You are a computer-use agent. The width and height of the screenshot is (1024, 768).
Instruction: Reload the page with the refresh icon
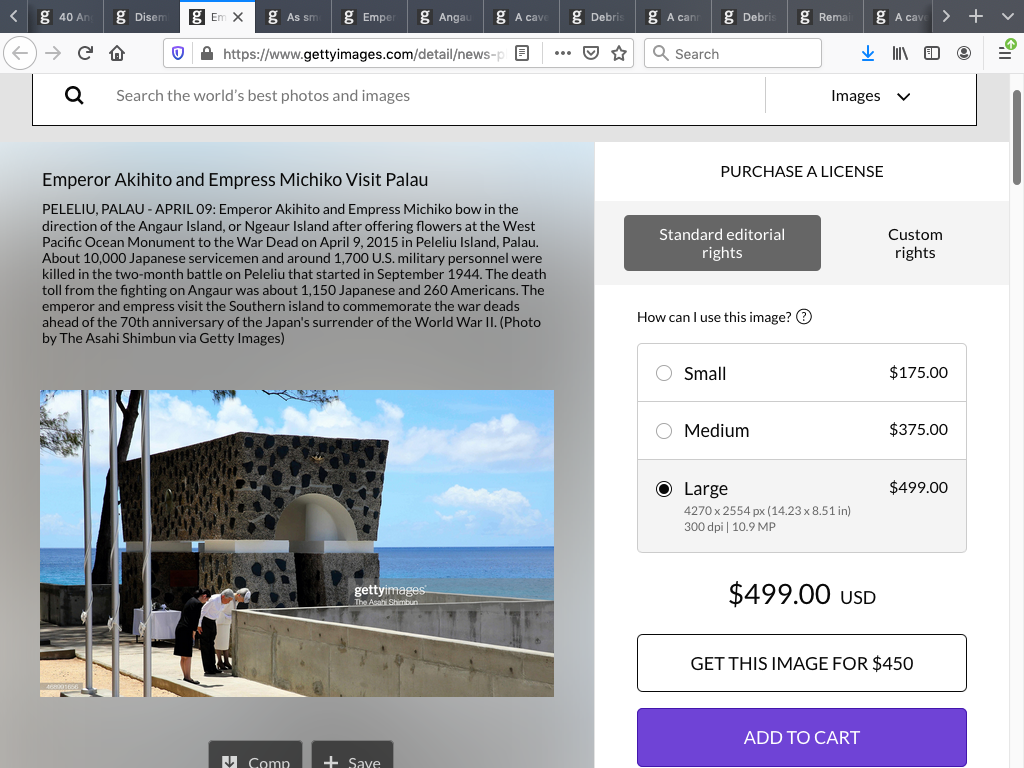[86, 54]
